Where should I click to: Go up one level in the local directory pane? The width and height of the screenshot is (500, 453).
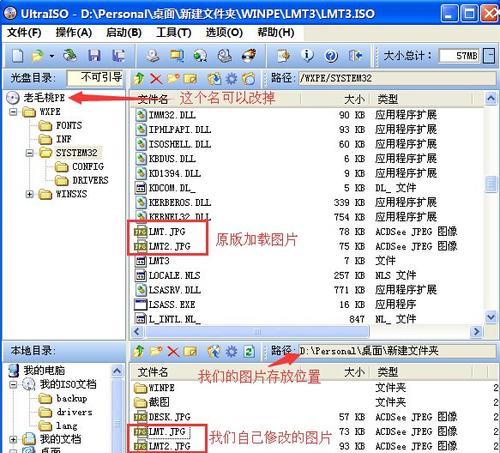coord(139,351)
